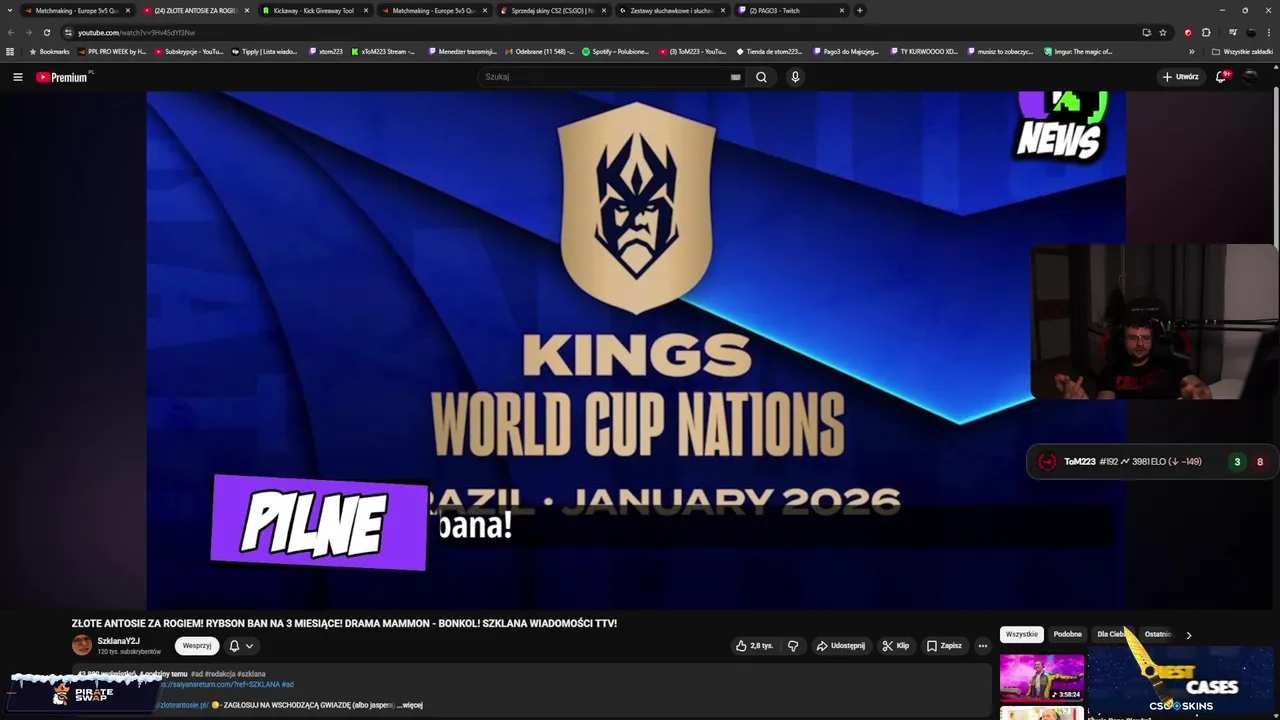Screen dimensions: 1280x720
Task: Open recommended video thumbnail with 3:58:24 duration
Action: pos(1041,677)
